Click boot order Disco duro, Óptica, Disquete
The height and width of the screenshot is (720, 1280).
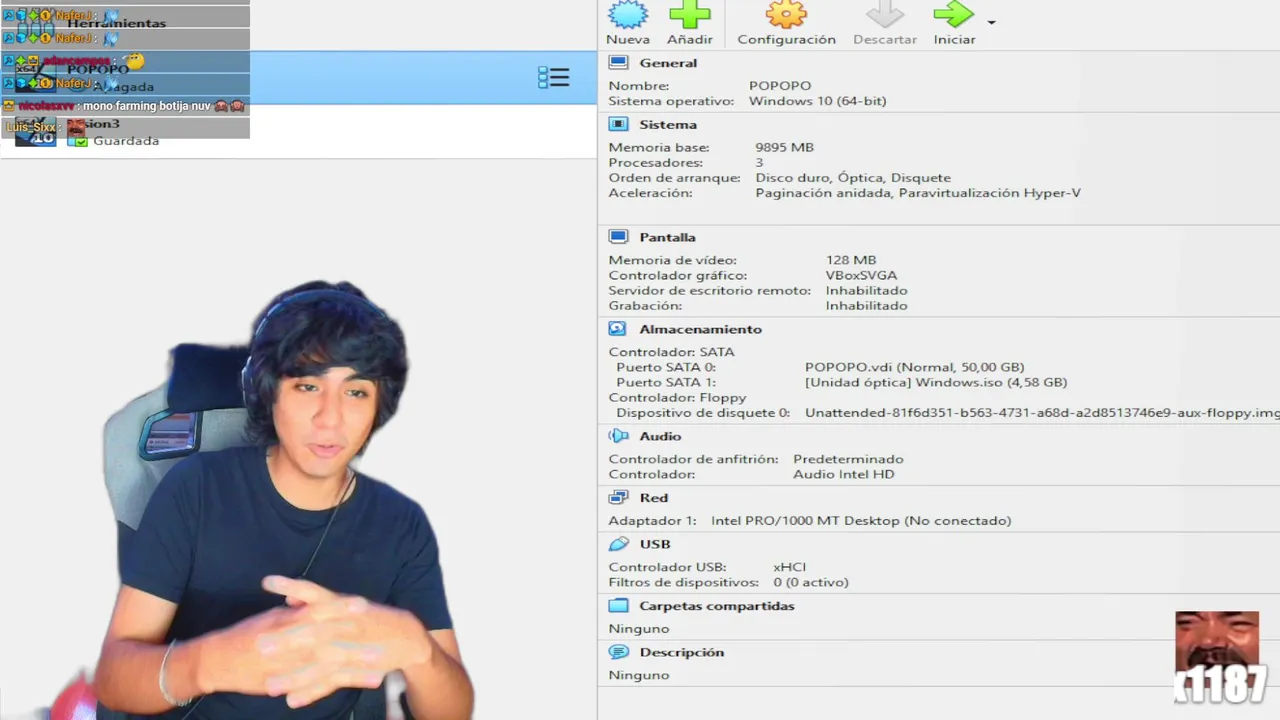coord(853,178)
